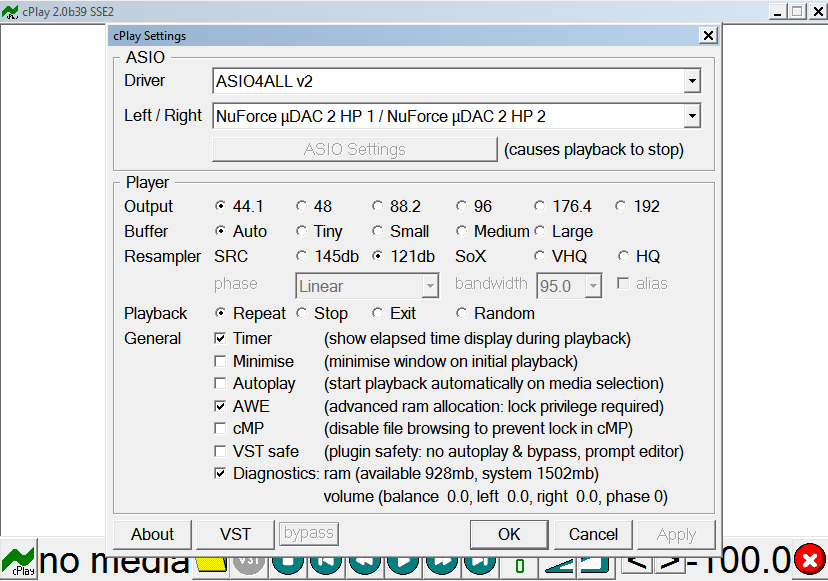The height and width of the screenshot is (581, 828).
Task: Open the ASIO Driver dropdown
Action: 692,81
